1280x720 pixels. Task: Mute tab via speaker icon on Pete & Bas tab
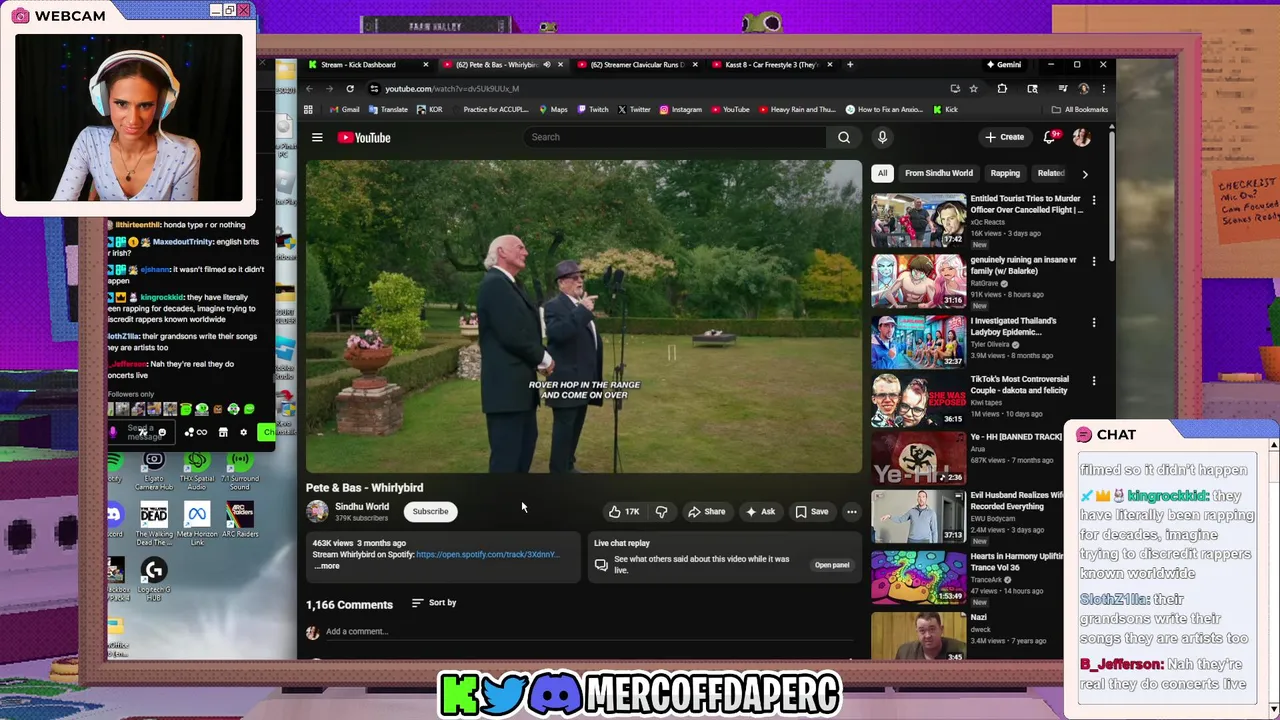pos(547,65)
